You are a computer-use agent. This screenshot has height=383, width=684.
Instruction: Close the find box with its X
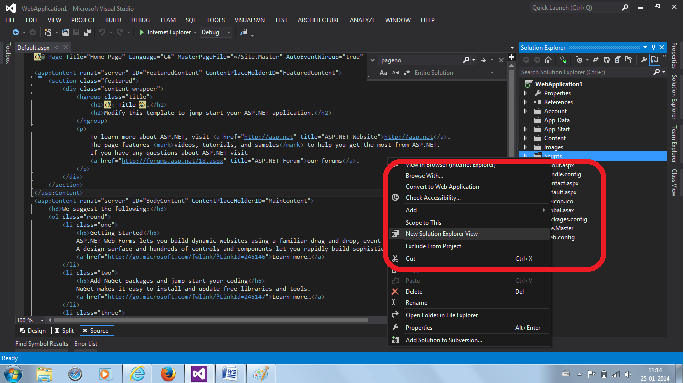pyautogui.click(x=501, y=60)
